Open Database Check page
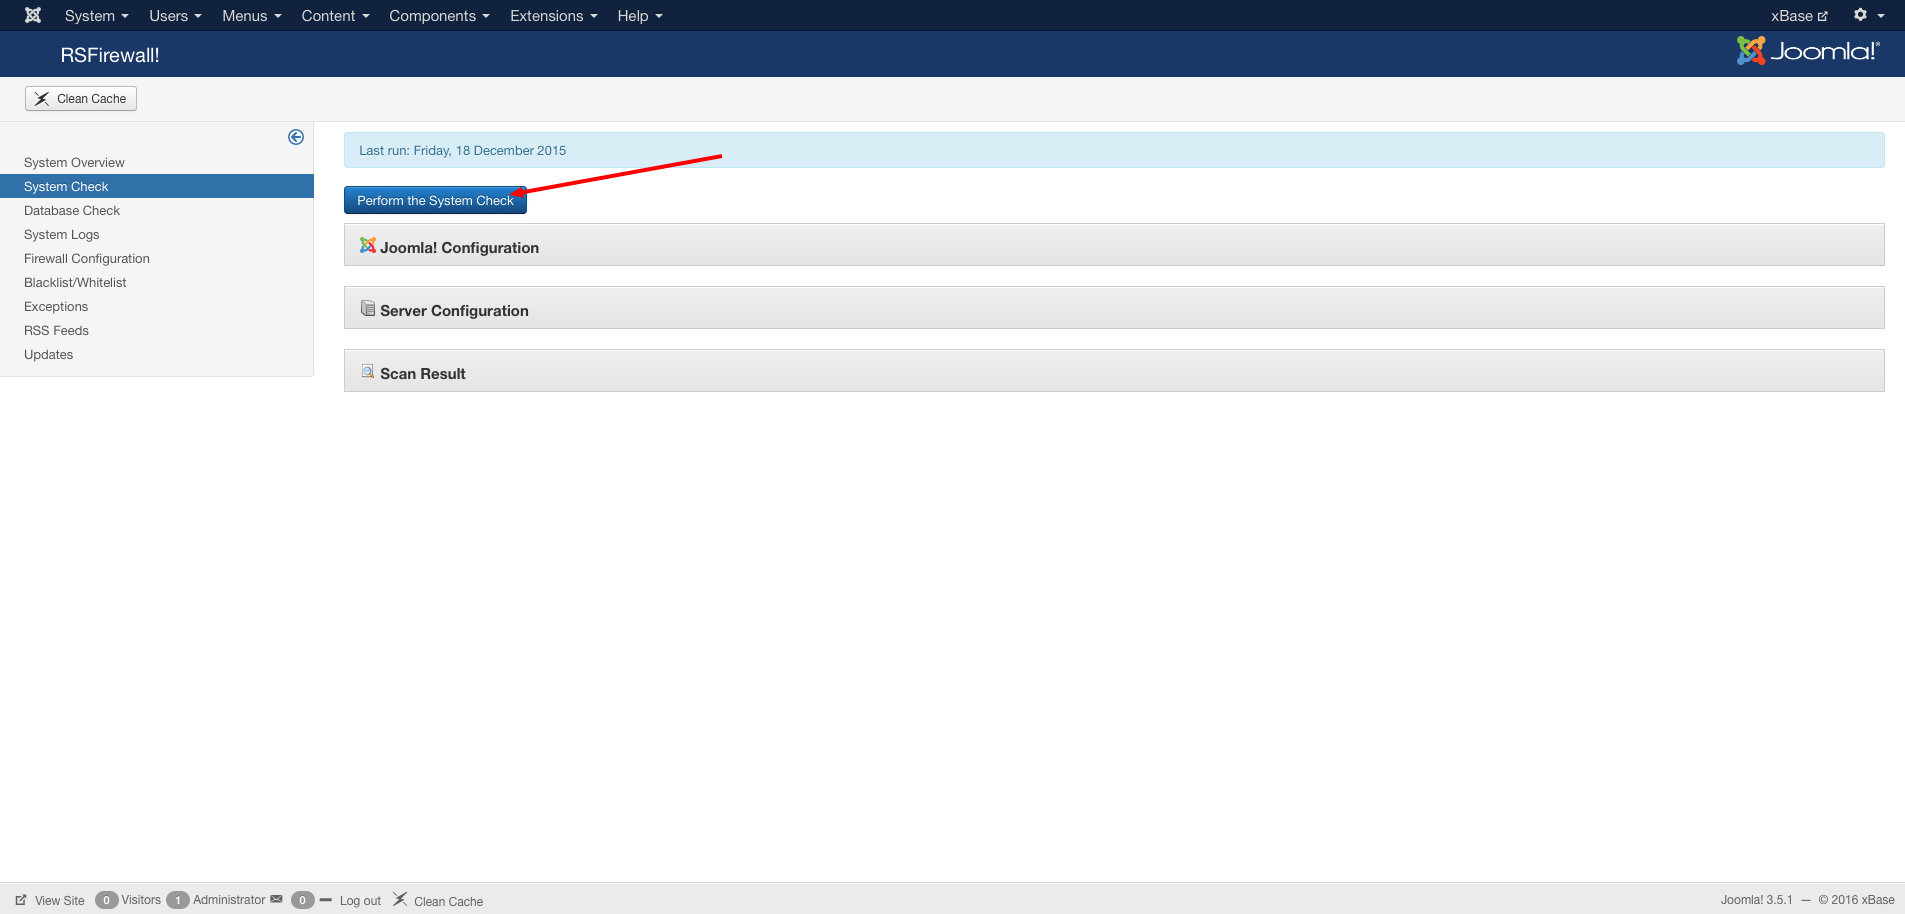 coord(72,210)
